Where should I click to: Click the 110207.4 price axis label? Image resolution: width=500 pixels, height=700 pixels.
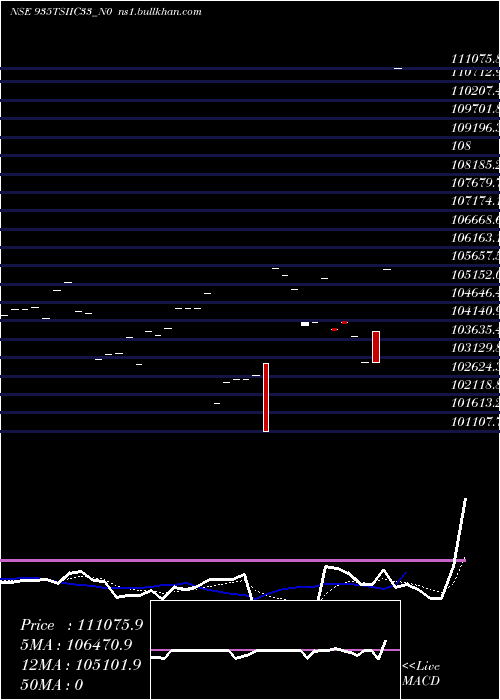pyautogui.click(x=475, y=92)
